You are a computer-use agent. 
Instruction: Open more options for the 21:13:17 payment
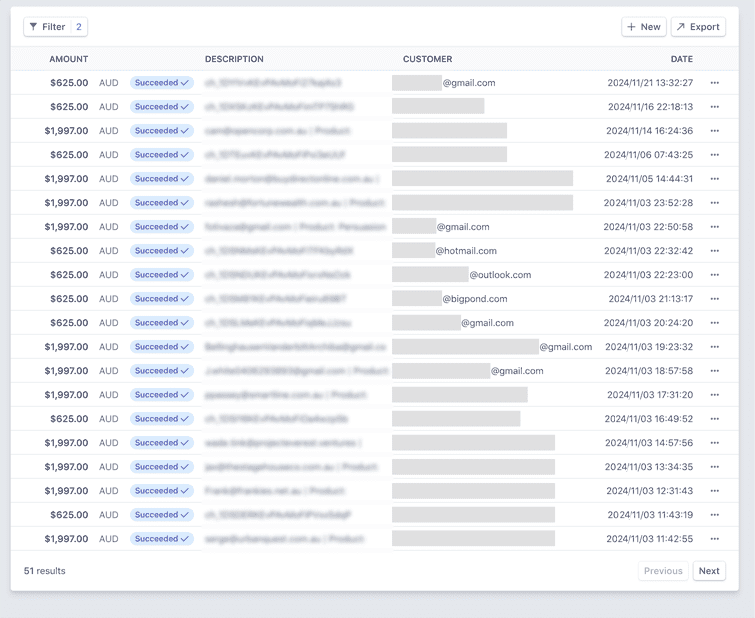click(715, 299)
